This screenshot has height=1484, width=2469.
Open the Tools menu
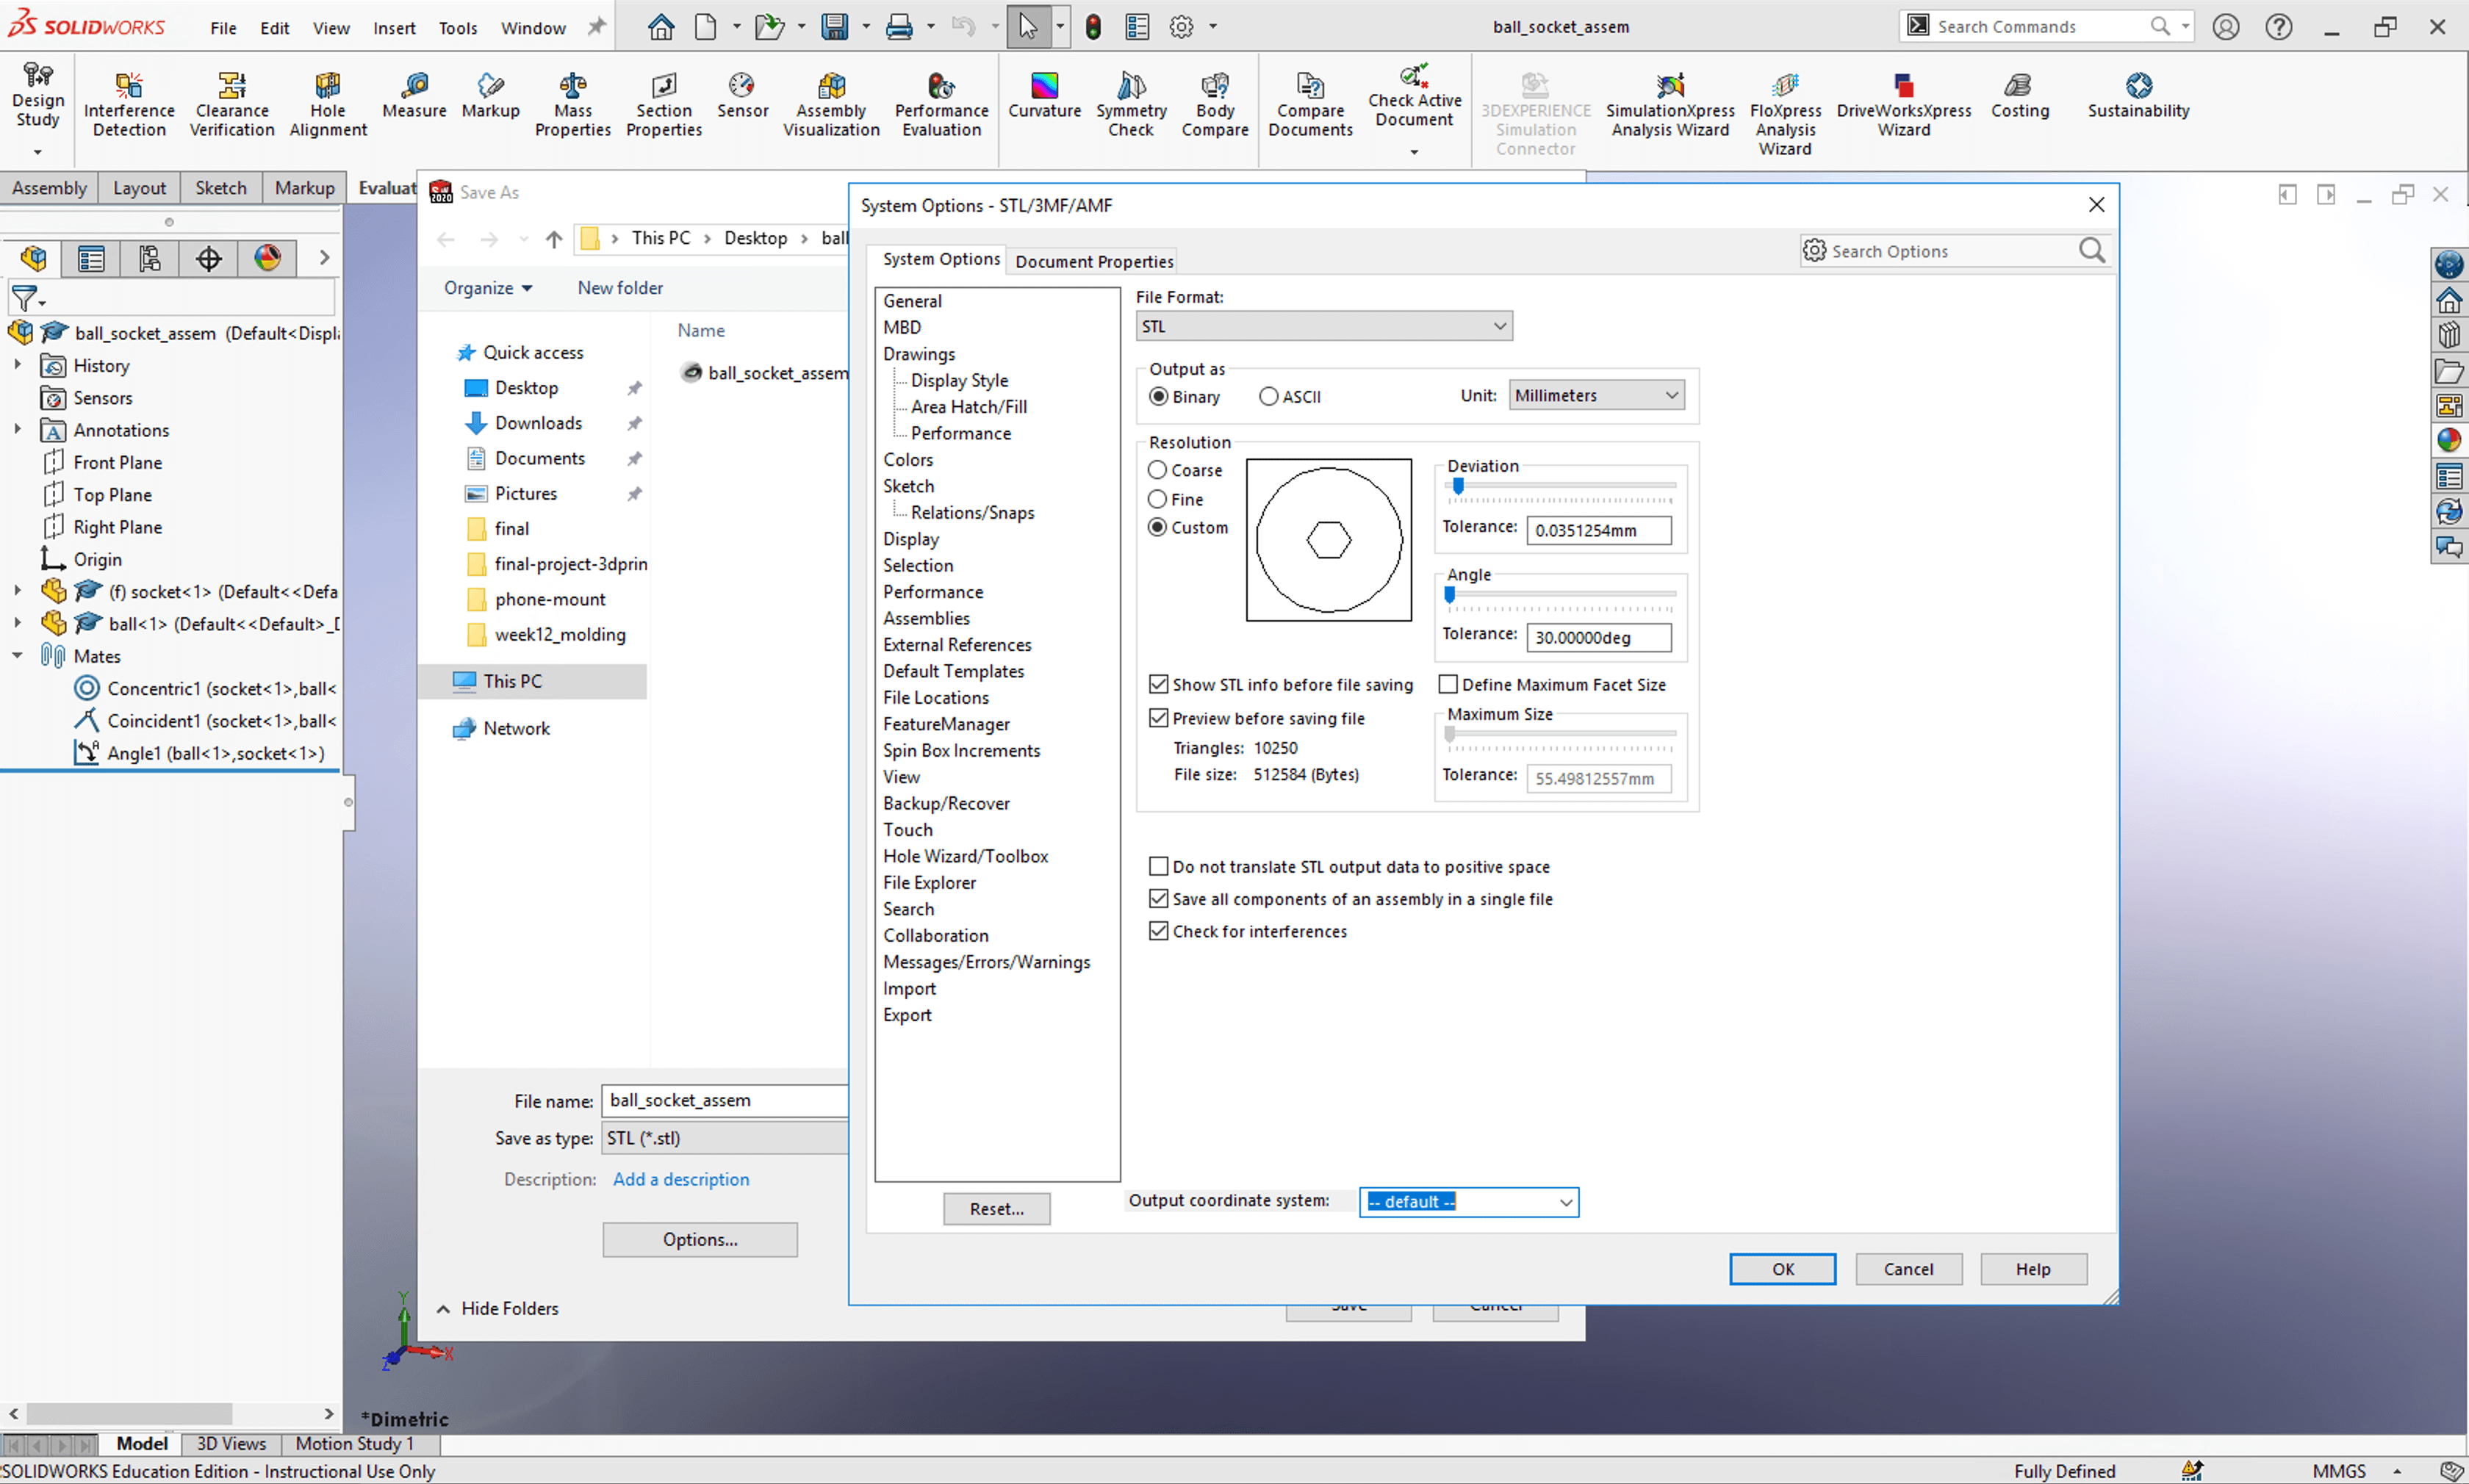click(457, 28)
